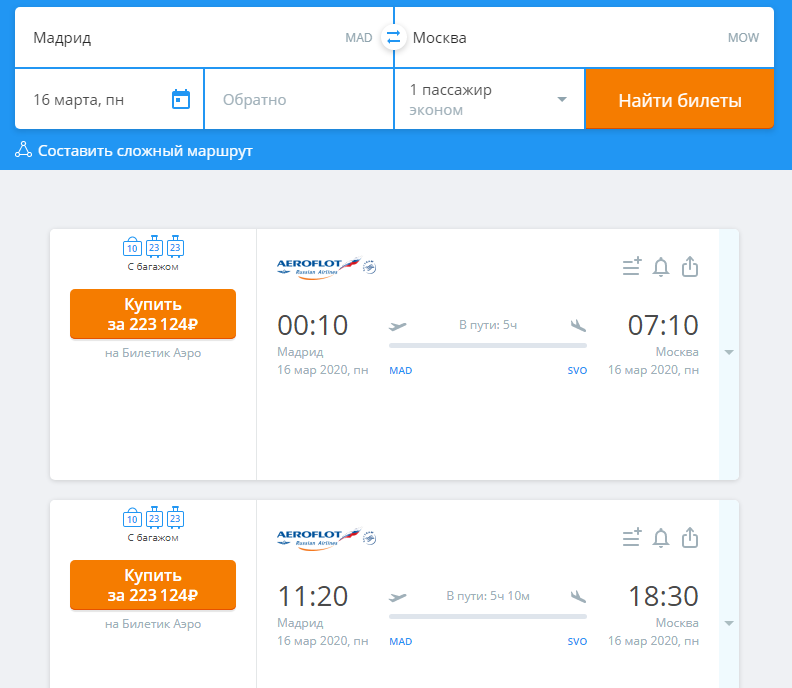Subscribe to price alert bell on first flight
Screen dimensions: 792x688
661,267
